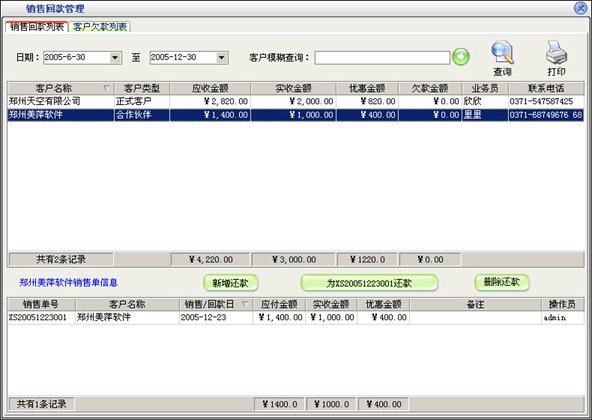Click 为XS20051223001还款 button
Viewport: 592px width, 420px height.
pos(369,283)
